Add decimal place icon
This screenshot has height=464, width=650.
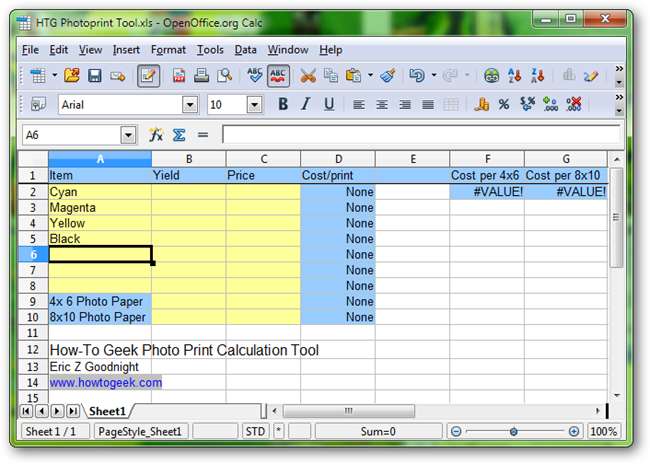(551, 104)
